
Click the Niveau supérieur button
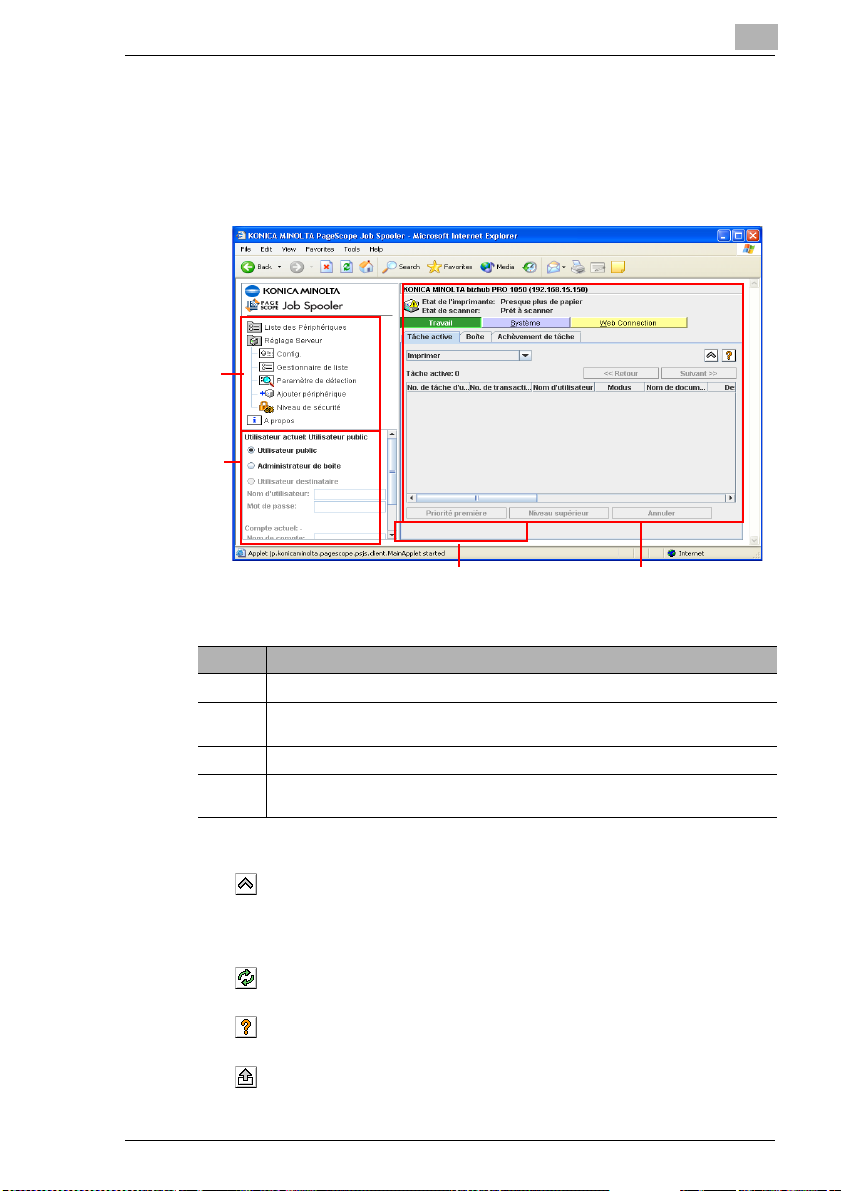[x=558, y=513]
